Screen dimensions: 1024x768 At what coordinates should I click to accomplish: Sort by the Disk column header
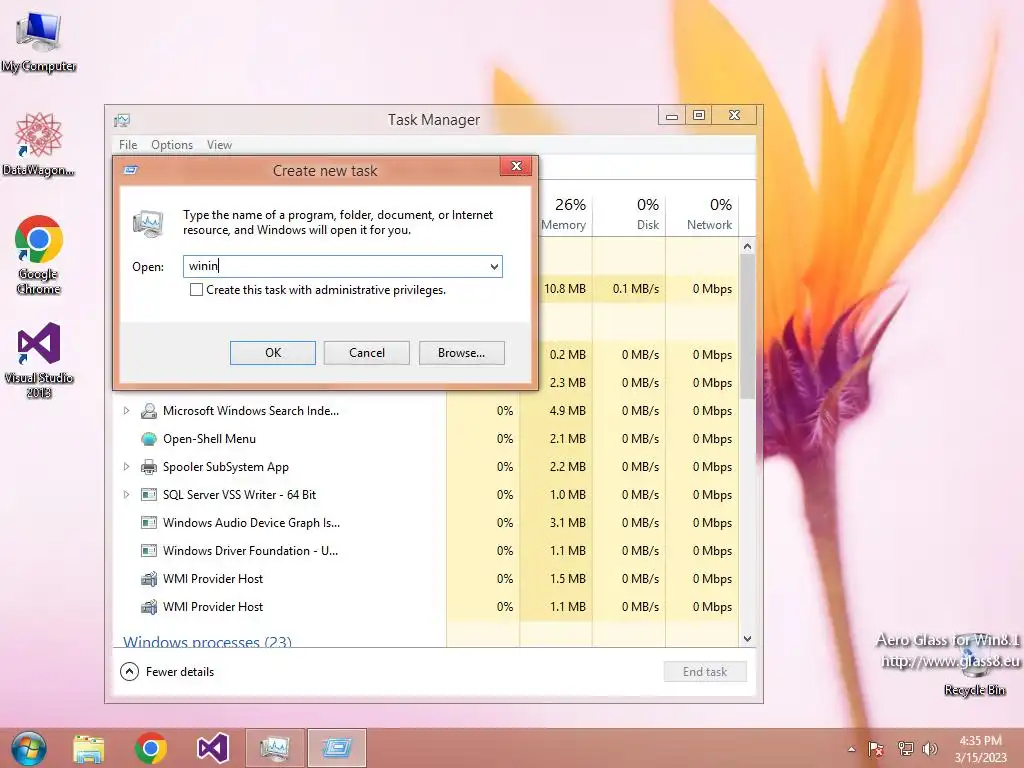(x=629, y=214)
